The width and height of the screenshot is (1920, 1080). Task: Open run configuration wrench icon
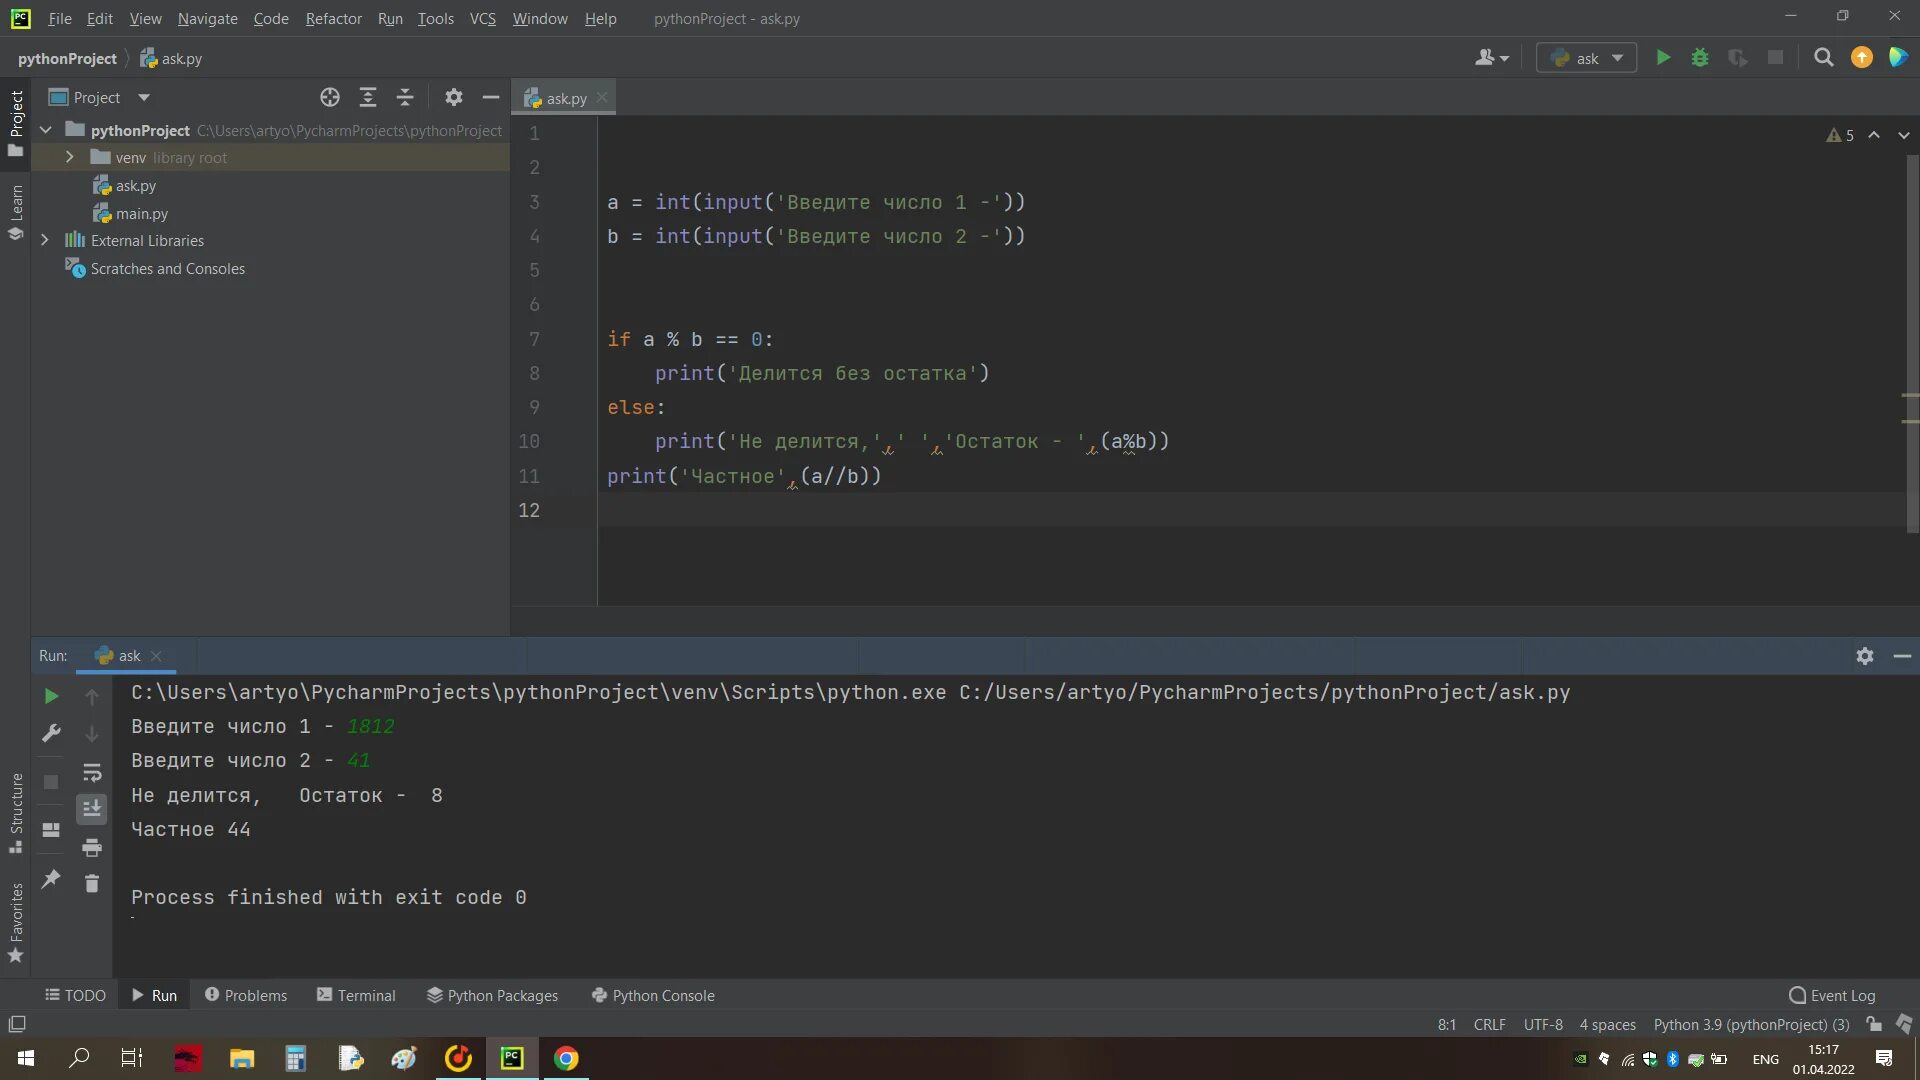pyautogui.click(x=51, y=733)
